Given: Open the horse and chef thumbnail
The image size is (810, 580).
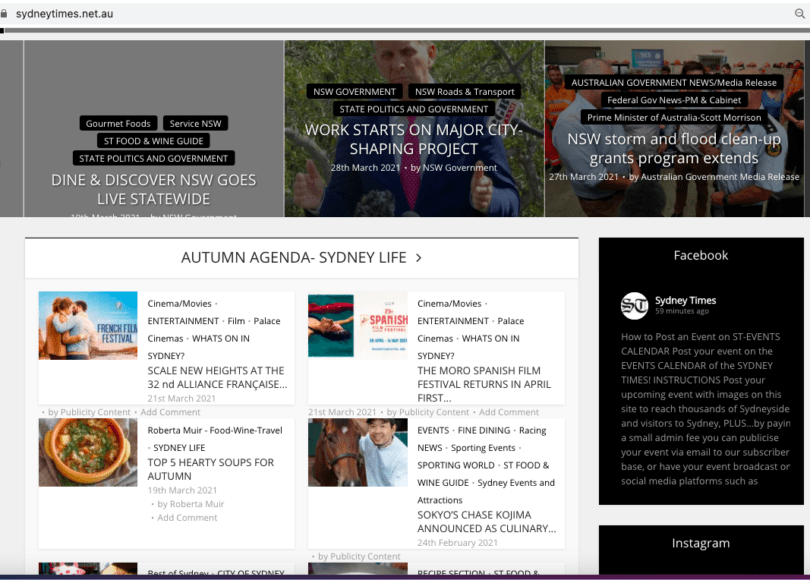Looking at the screenshot, I should pos(358,452).
